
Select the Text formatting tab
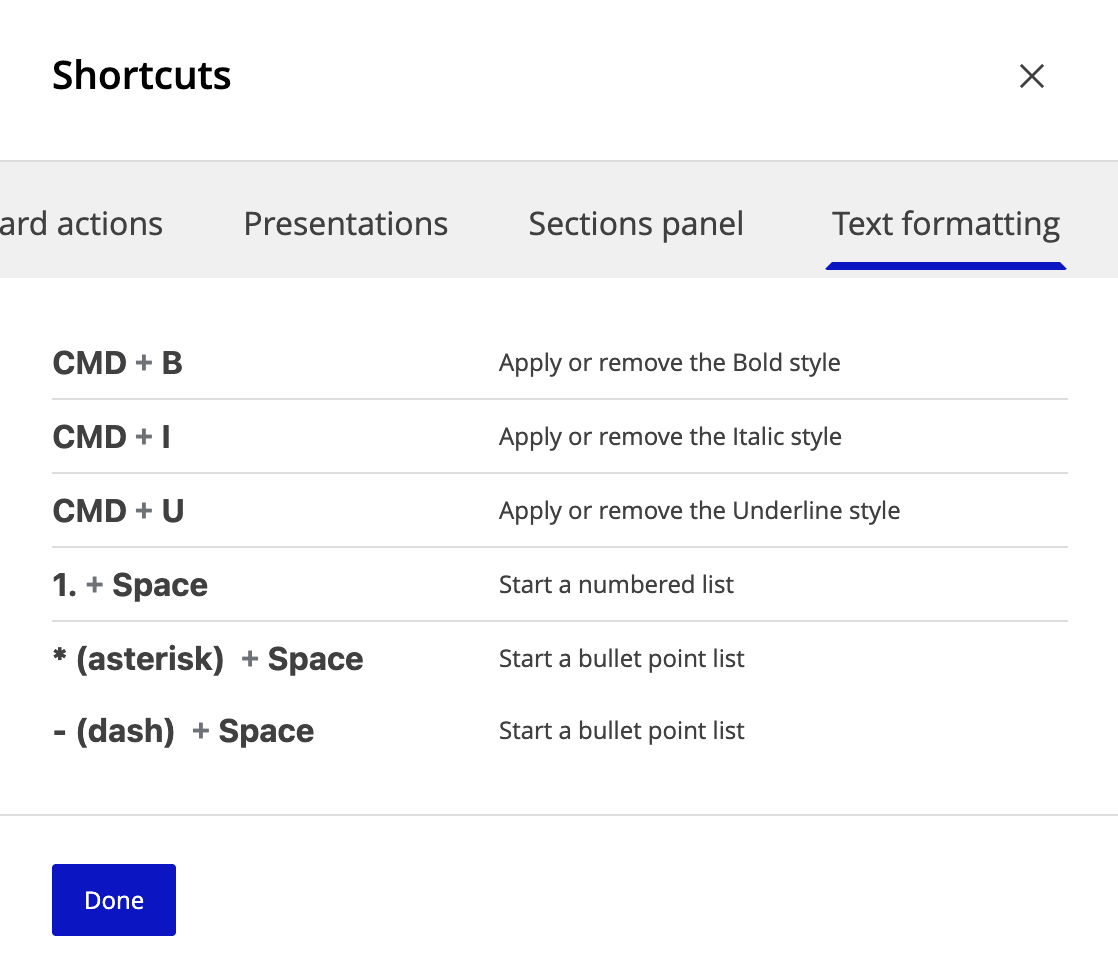pyautogui.click(x=945, y=223)
